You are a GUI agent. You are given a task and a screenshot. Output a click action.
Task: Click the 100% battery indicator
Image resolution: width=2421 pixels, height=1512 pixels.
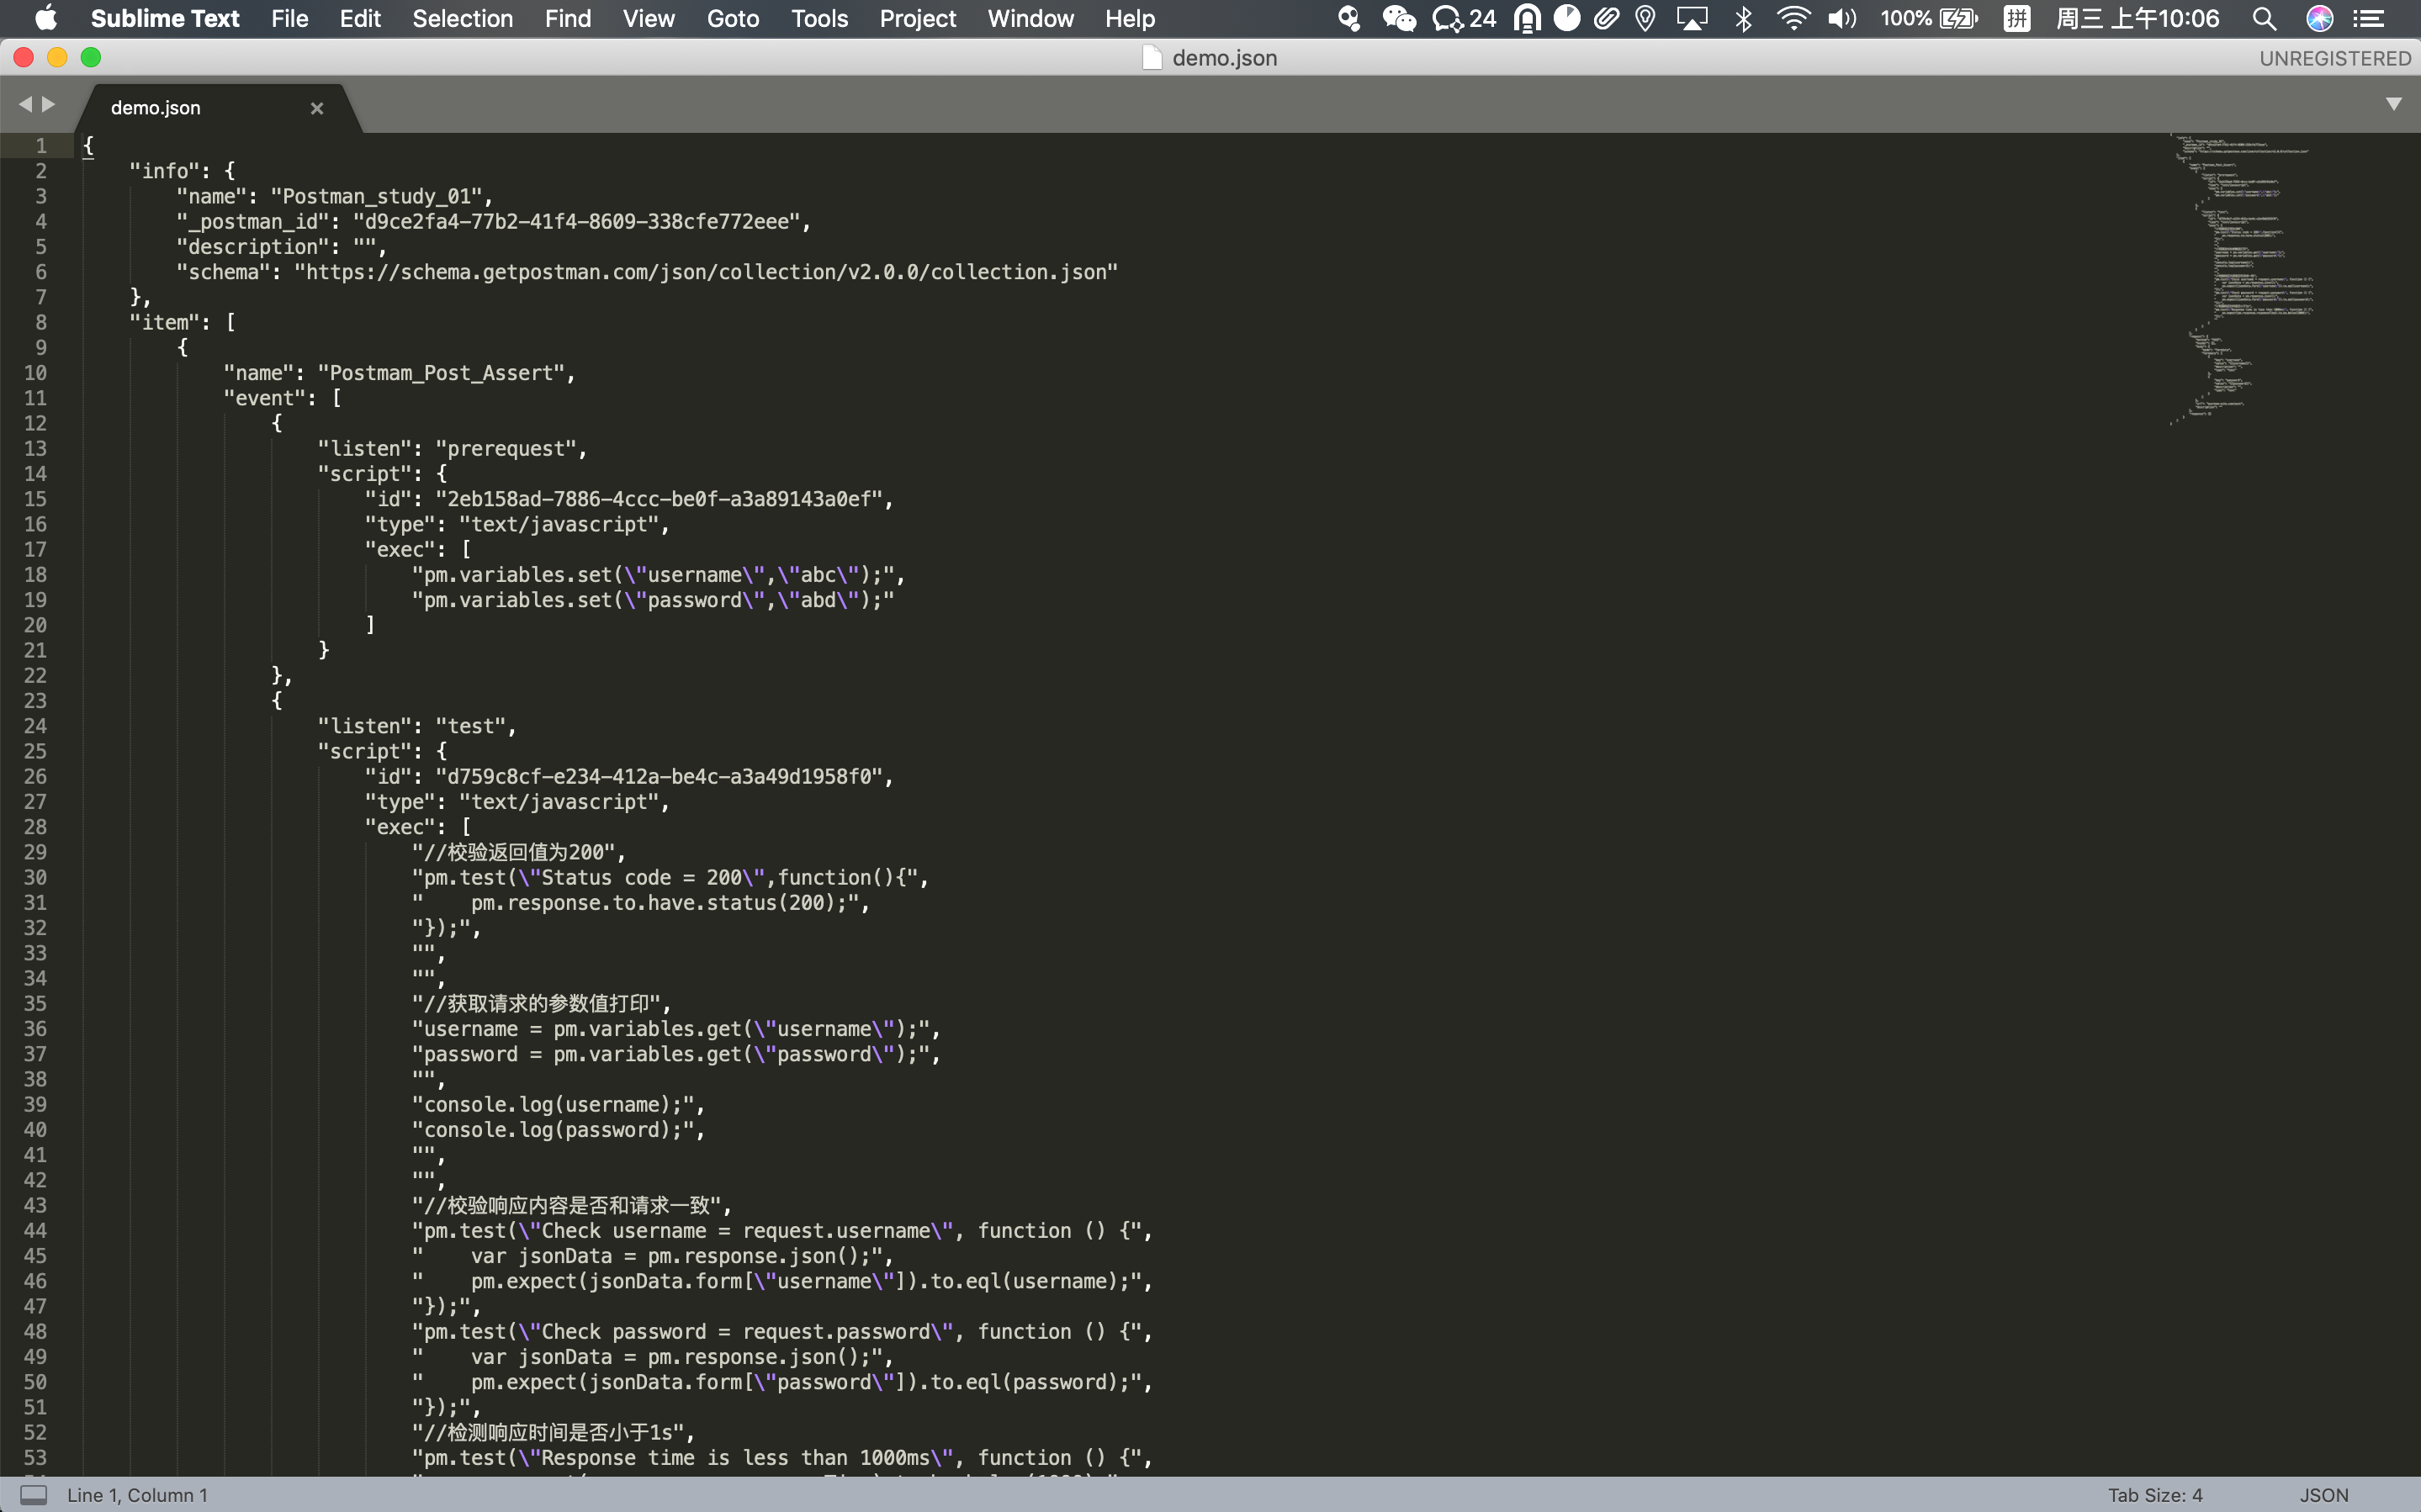pyautogui.click(x=1929, y=18)
